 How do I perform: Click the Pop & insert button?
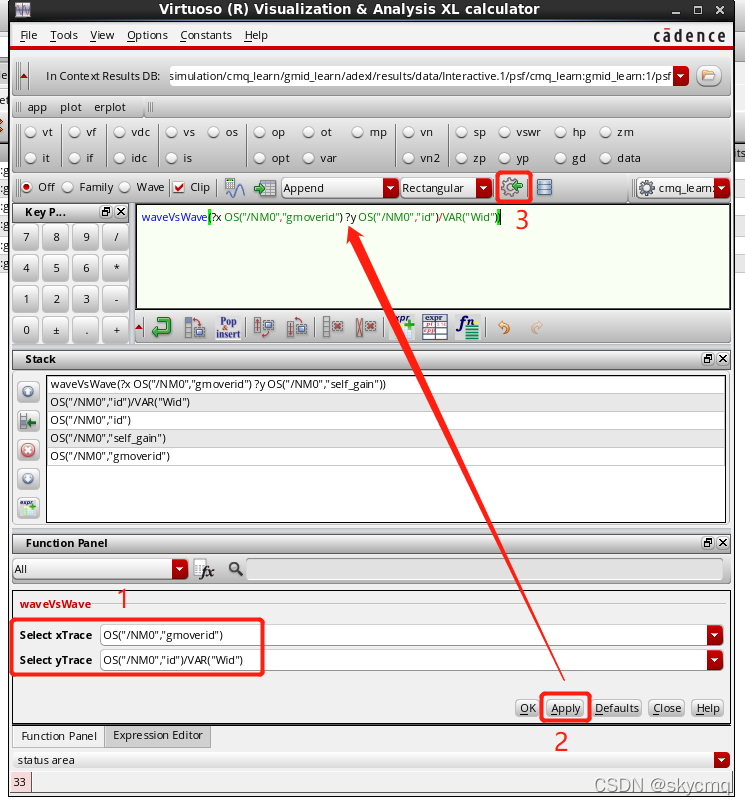click(228, 327)
